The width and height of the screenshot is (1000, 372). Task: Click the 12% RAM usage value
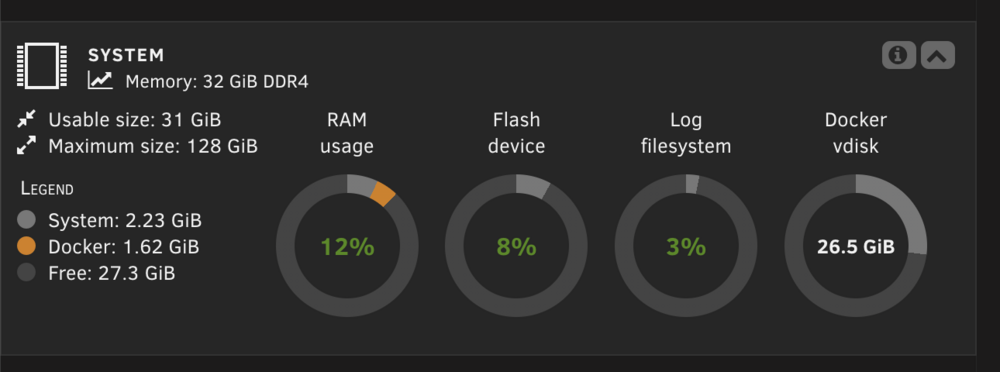click(x=347, y=247)
